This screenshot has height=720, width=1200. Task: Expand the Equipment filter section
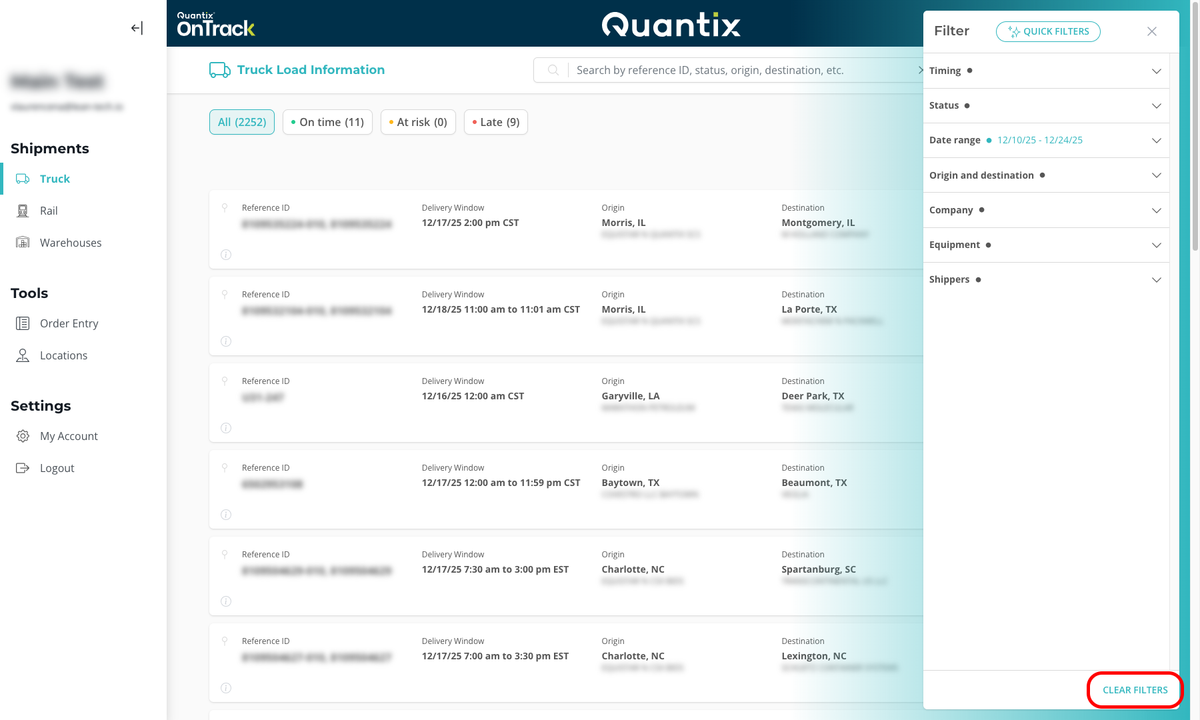[1156, 245]
